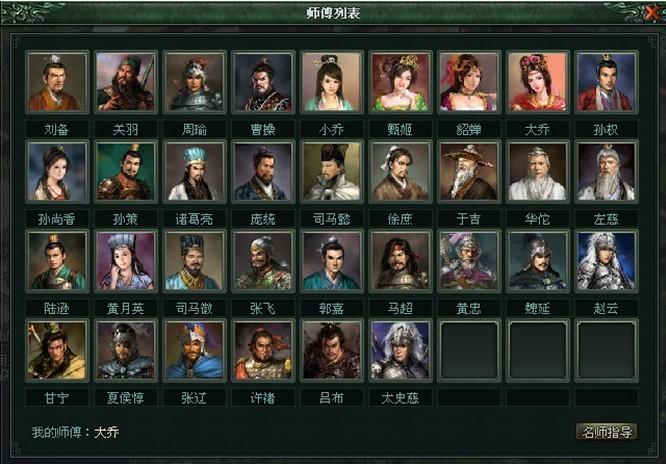Click the 曹操 name label
666x464 pixels.
263,129
